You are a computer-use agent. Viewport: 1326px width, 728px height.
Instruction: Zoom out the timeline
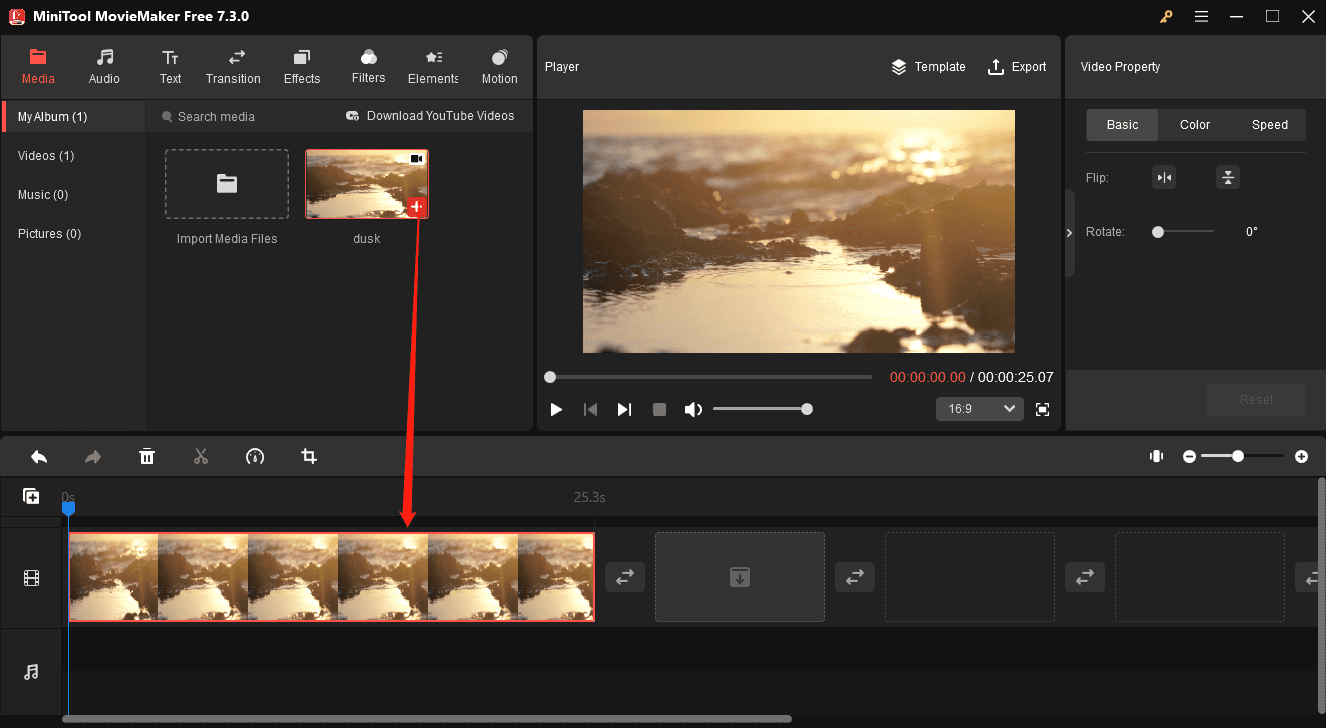pos(1189,456)
